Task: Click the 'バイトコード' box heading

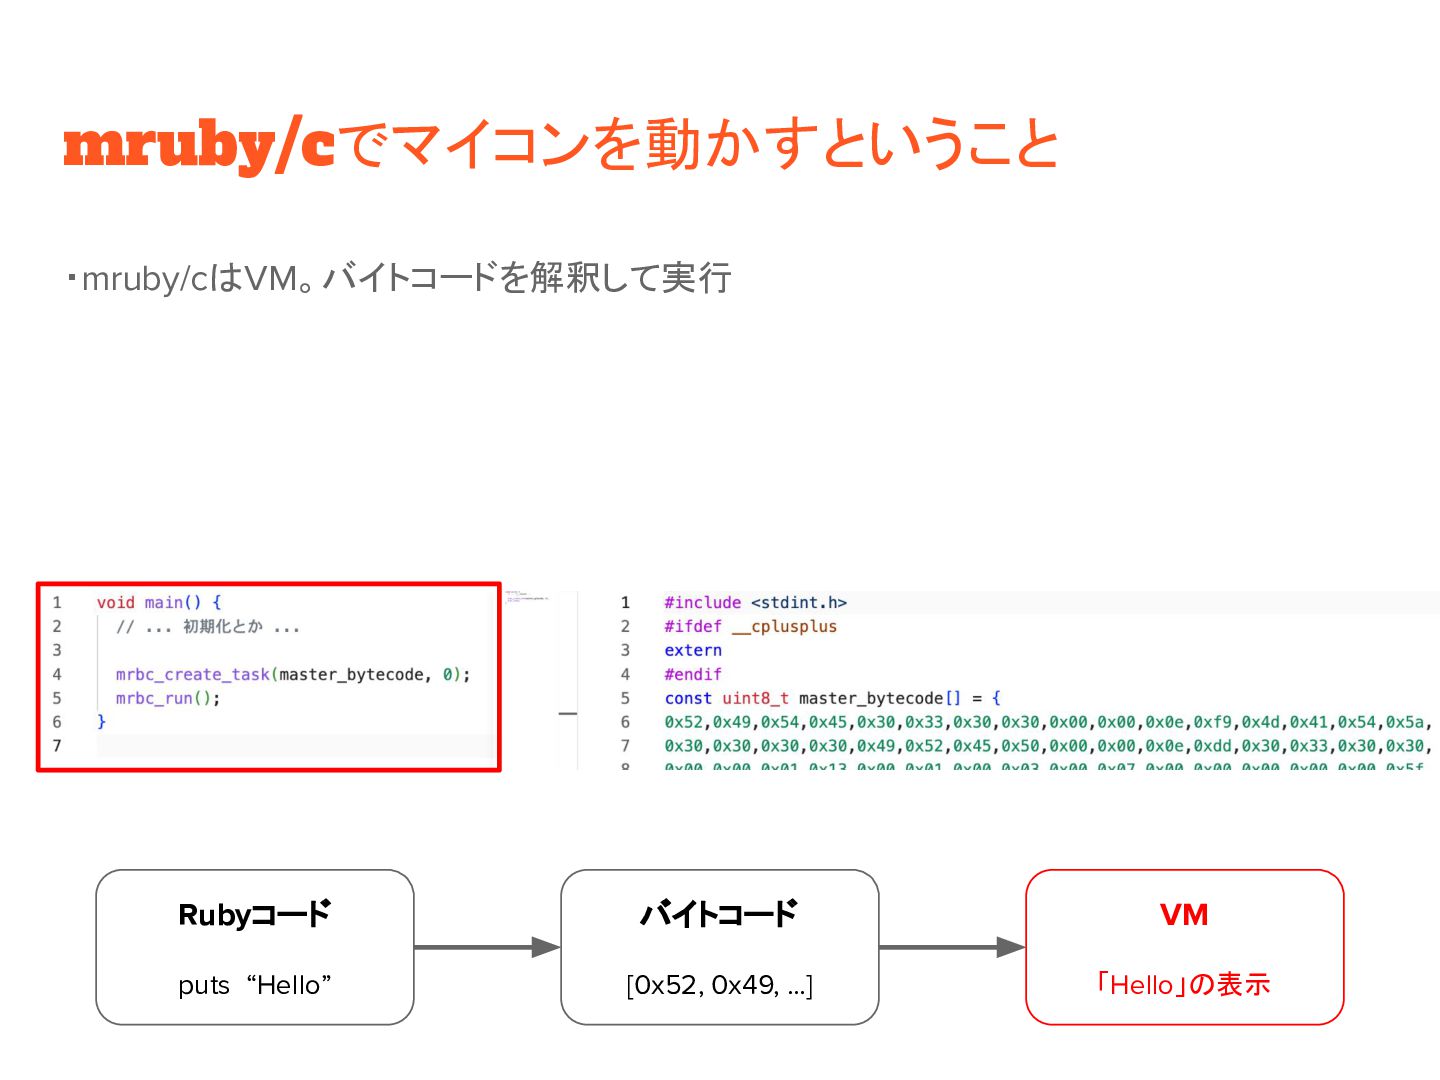Action: point(719,914)
